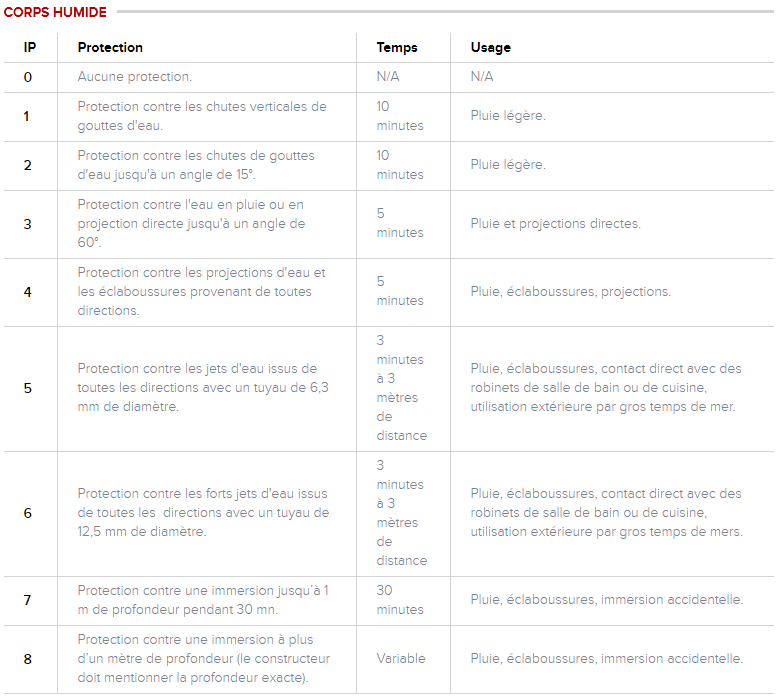This screenshot has height=700, width=780.
Task: Click the 'Variable' time cell
Action: [401, 658]
